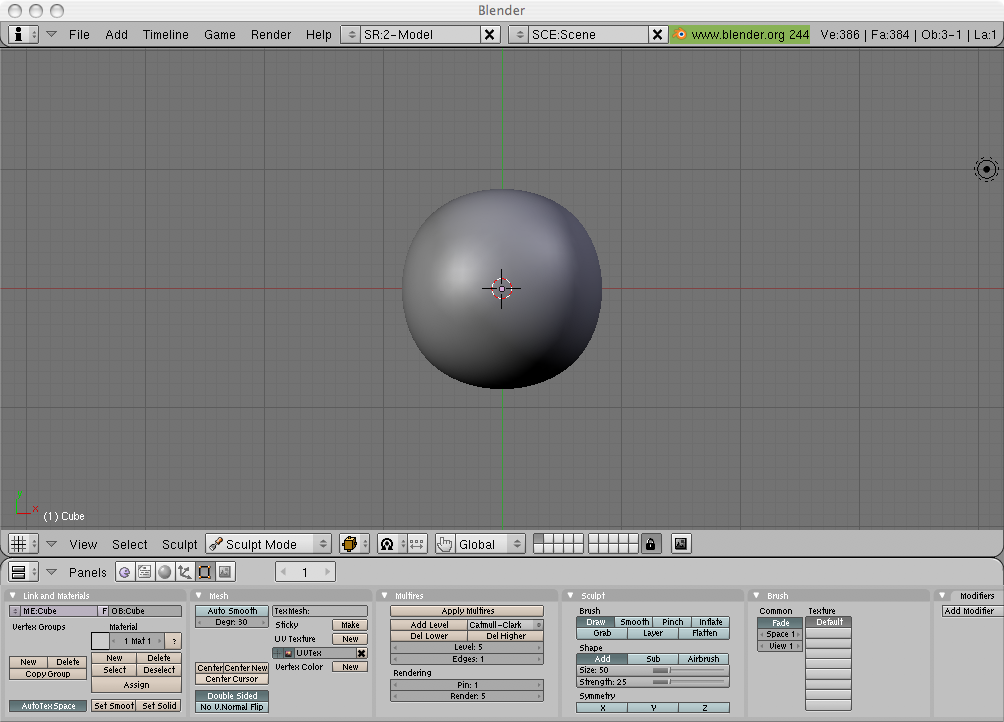Click the proportional editing icon in header

[387, 544]
